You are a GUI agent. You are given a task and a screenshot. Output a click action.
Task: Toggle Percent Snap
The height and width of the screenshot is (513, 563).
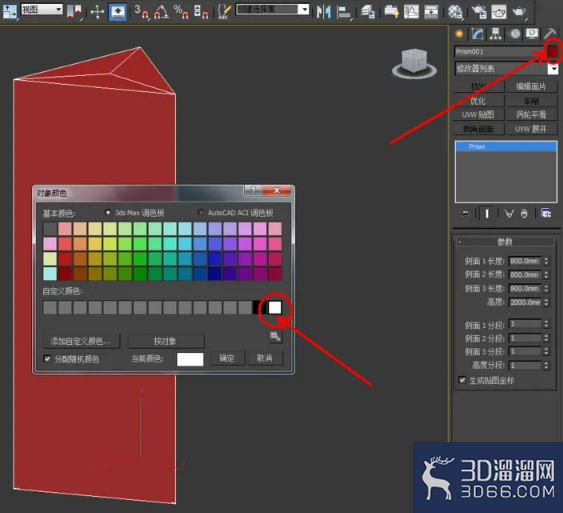(181, 11)
